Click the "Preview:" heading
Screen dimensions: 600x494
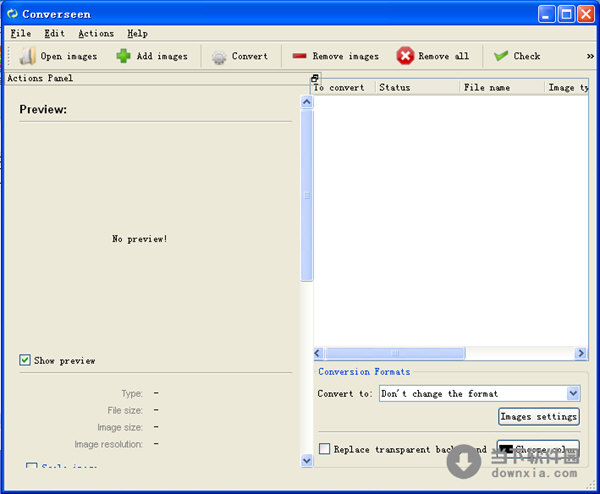coord(43,109)
